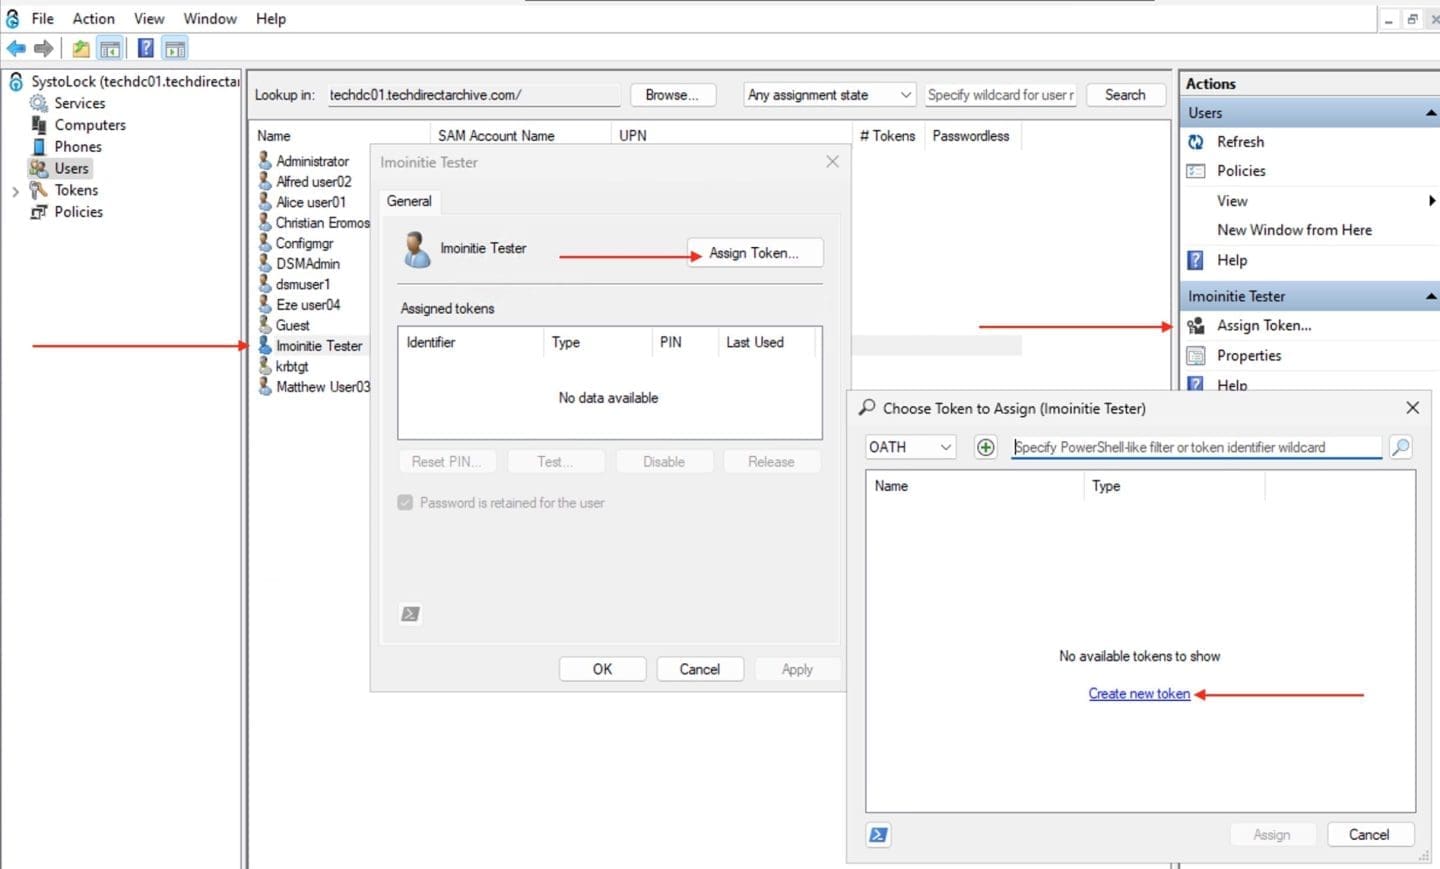Viewport: 1440px width, 869px height.
Task: Close the Choose Token to Assign dialog
Action: pos(1412,408)
